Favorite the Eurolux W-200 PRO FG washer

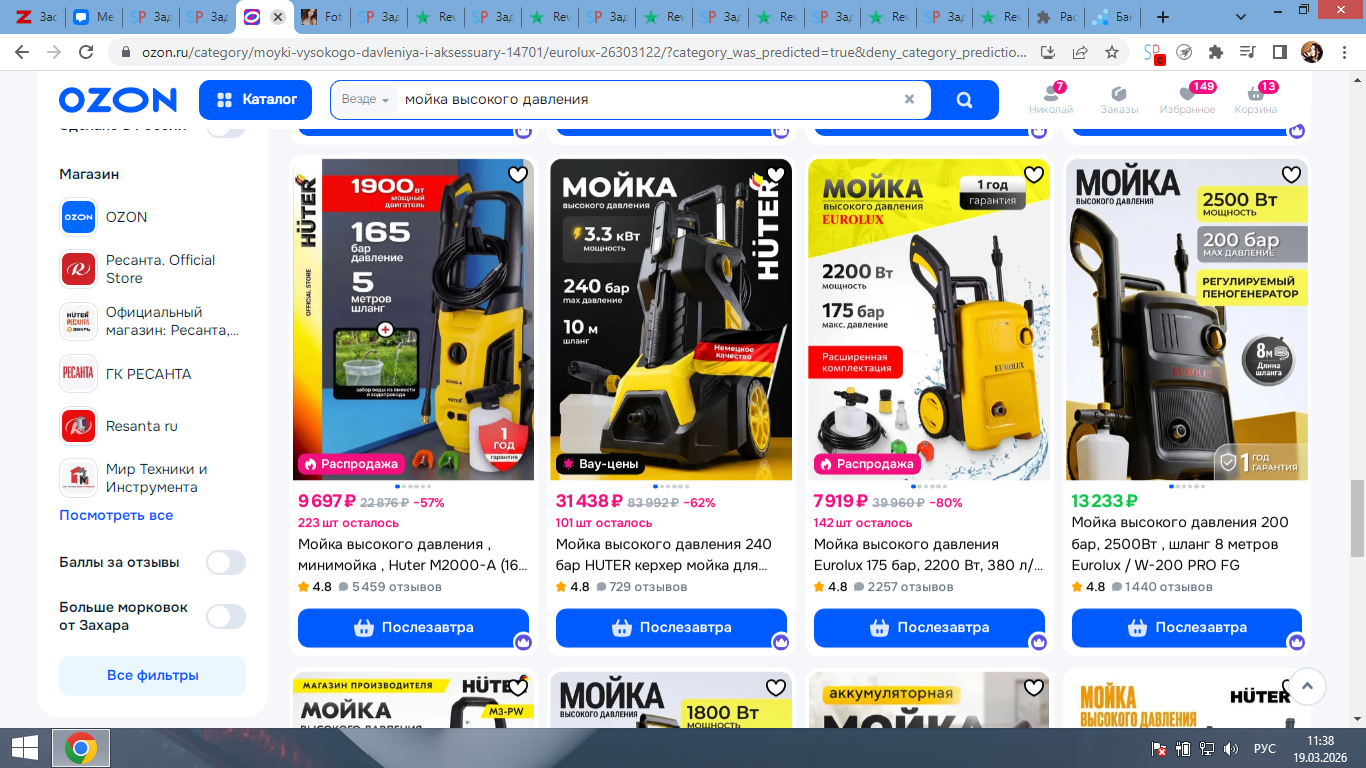[x=1291, y=175]
